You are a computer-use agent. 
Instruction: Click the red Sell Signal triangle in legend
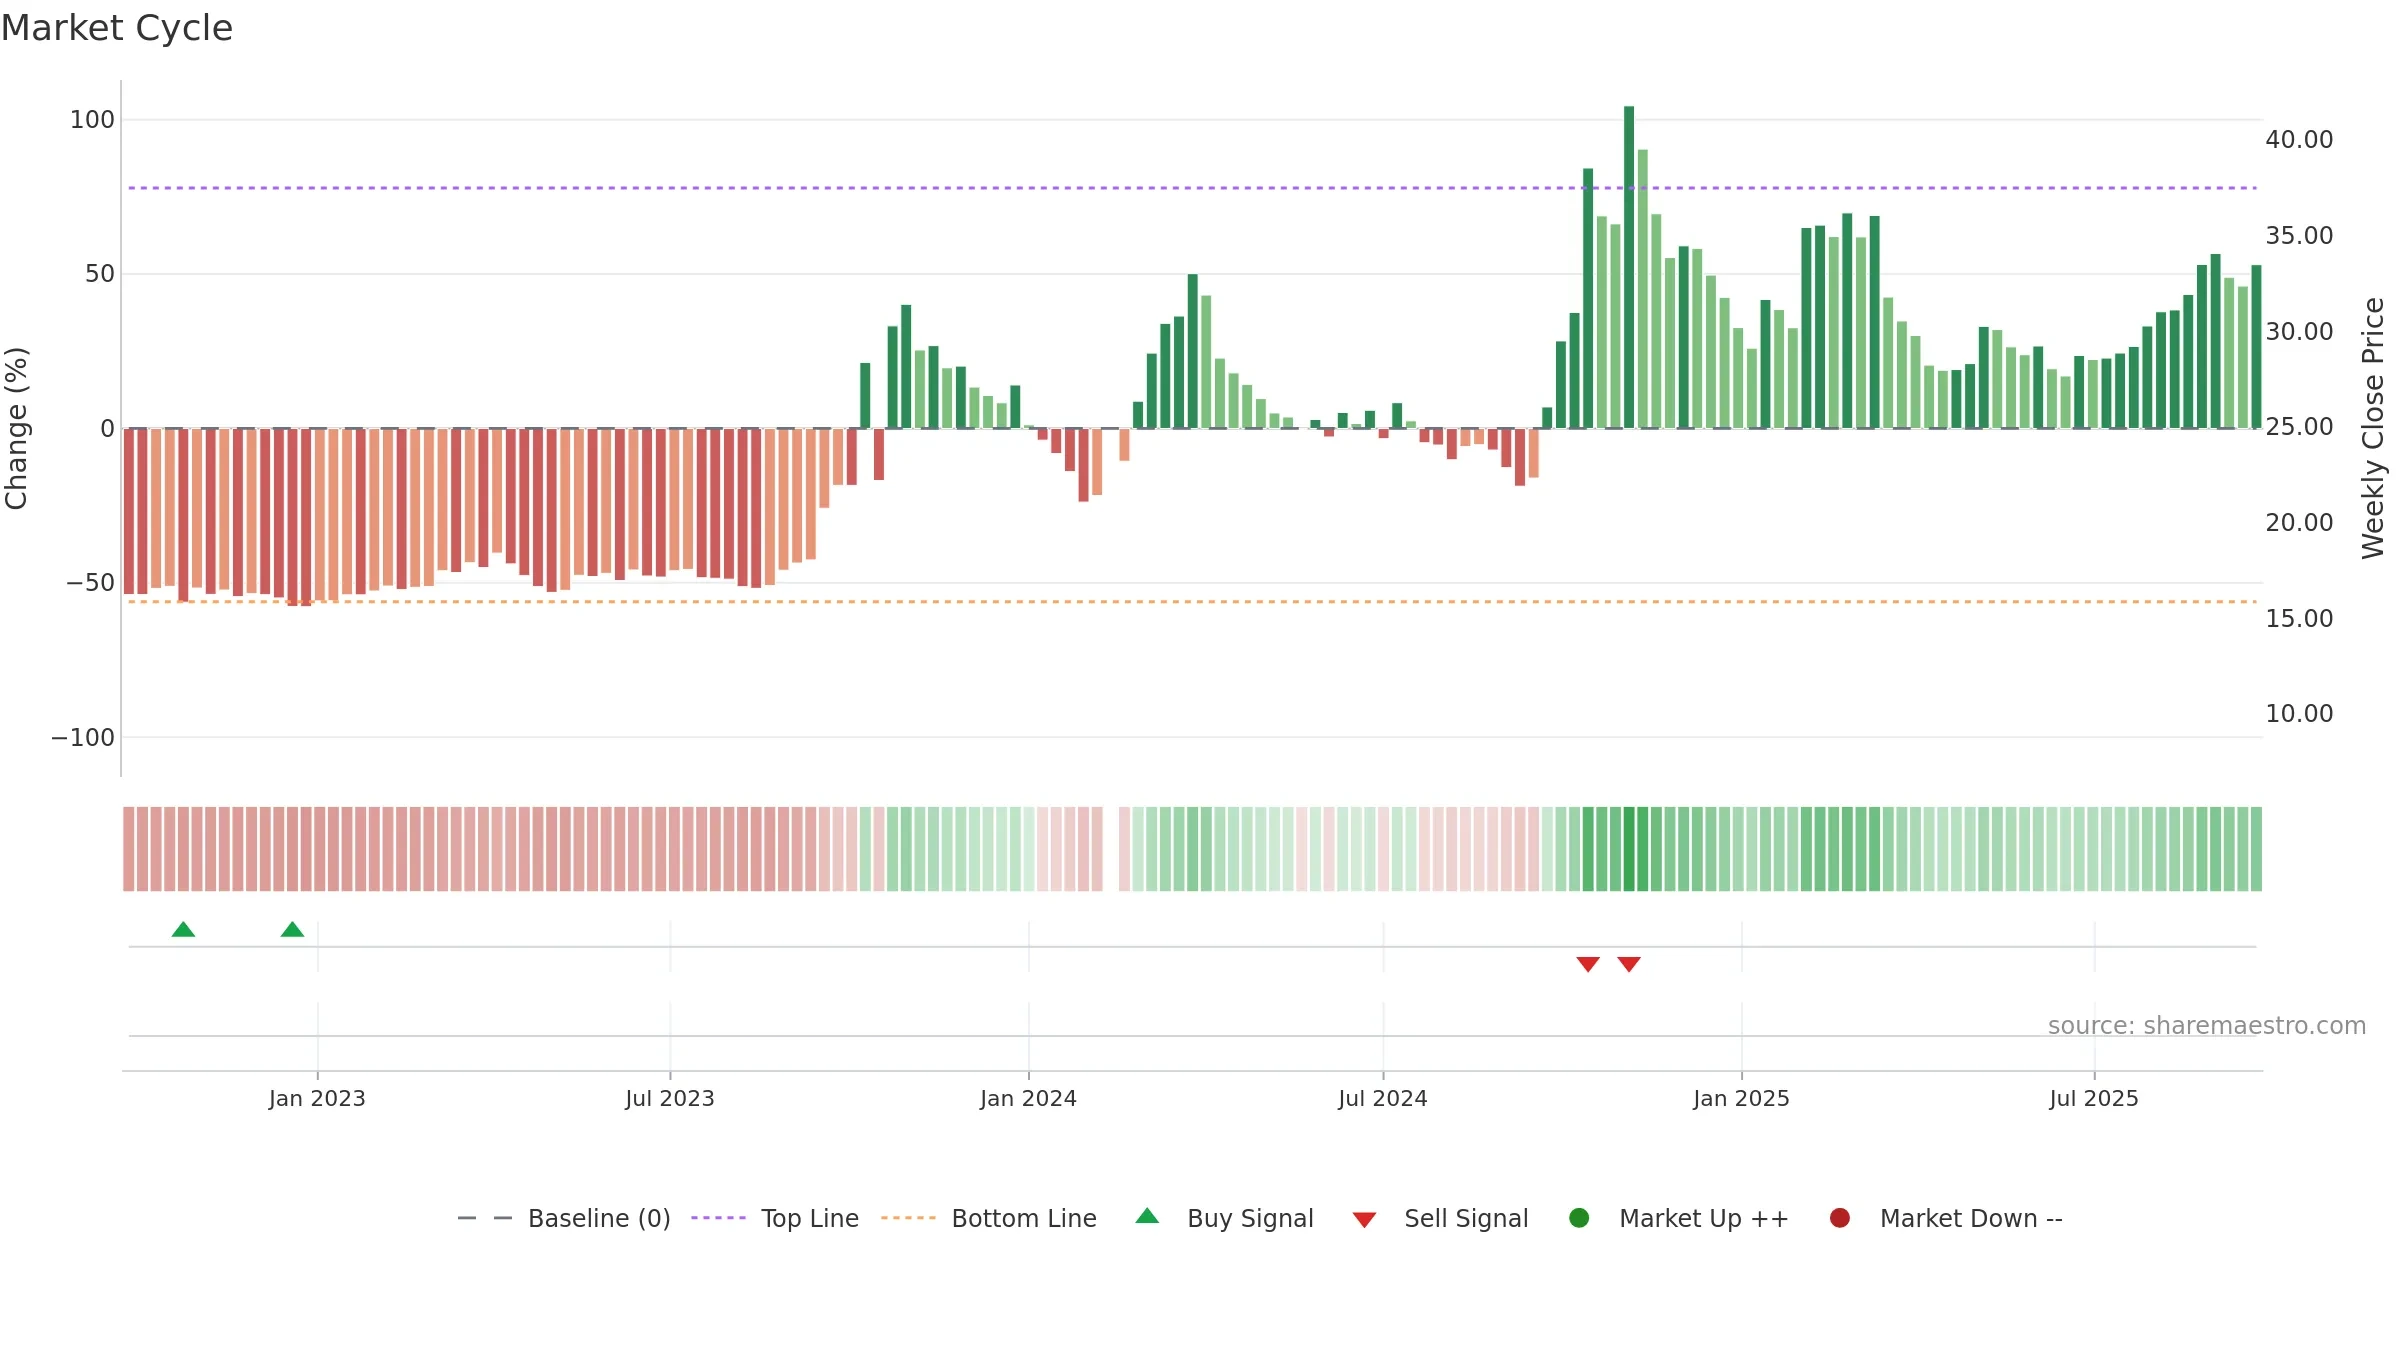click(x=1364, y=1220)
